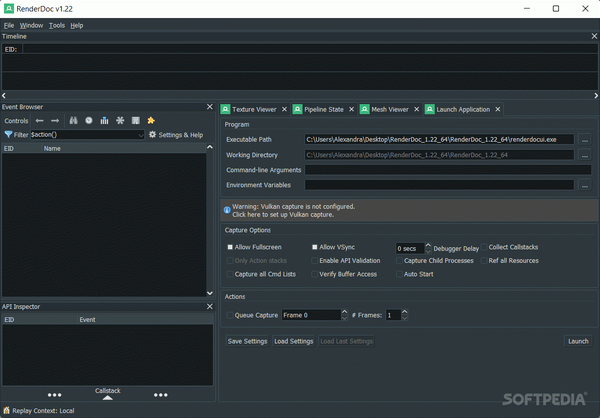Enable Auto Start checkbox
The image size is (600, 418).
coord(399,274)
